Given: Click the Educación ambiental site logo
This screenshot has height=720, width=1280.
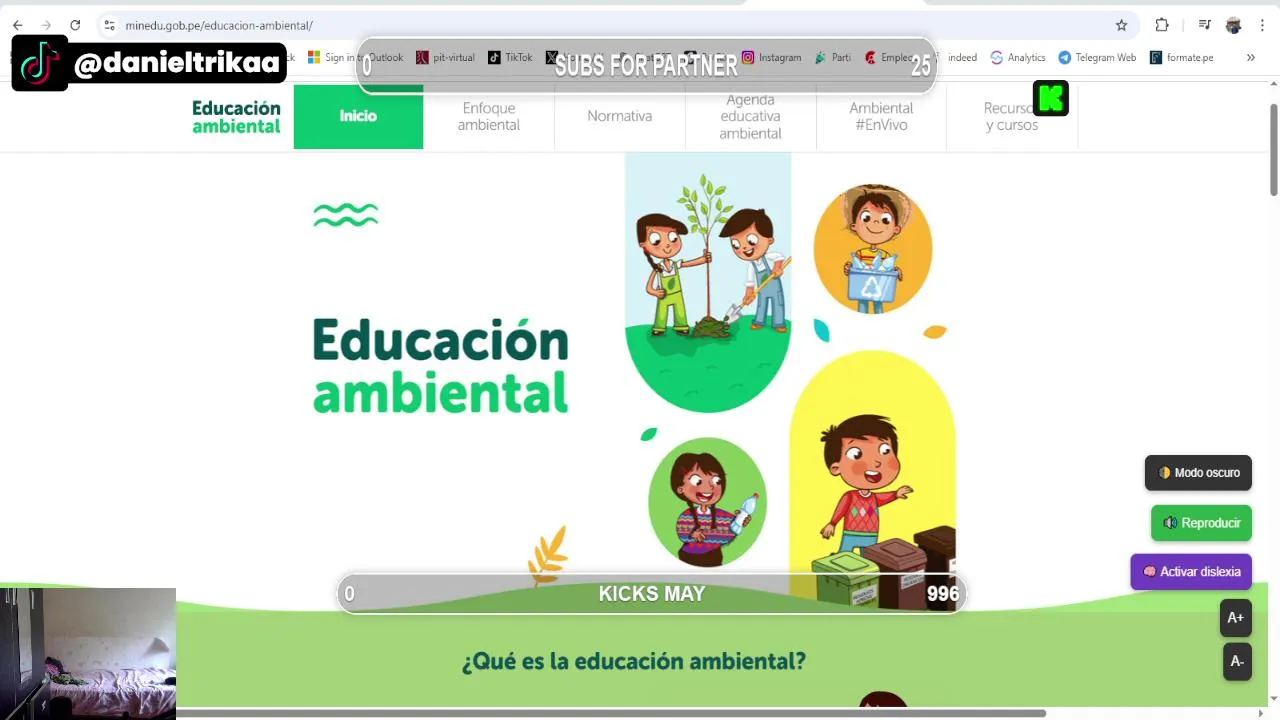Looking at the screenshot, I should 236,117.
